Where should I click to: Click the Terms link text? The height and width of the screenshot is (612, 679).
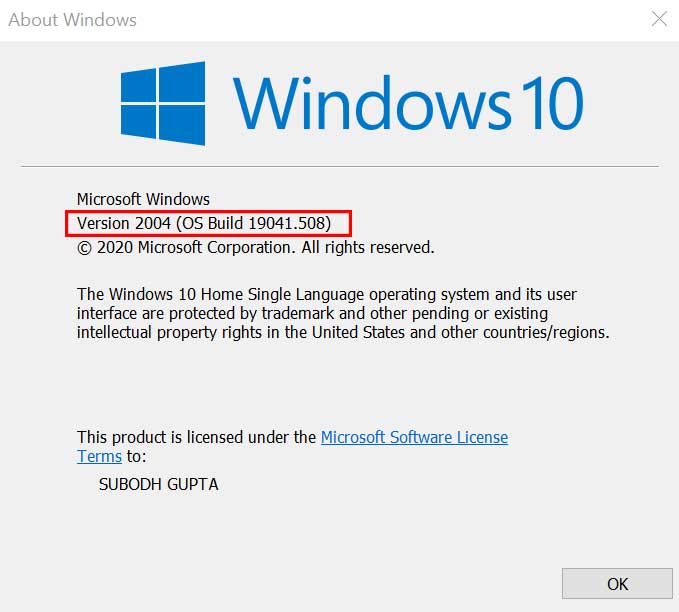click(x=100, y=457)
